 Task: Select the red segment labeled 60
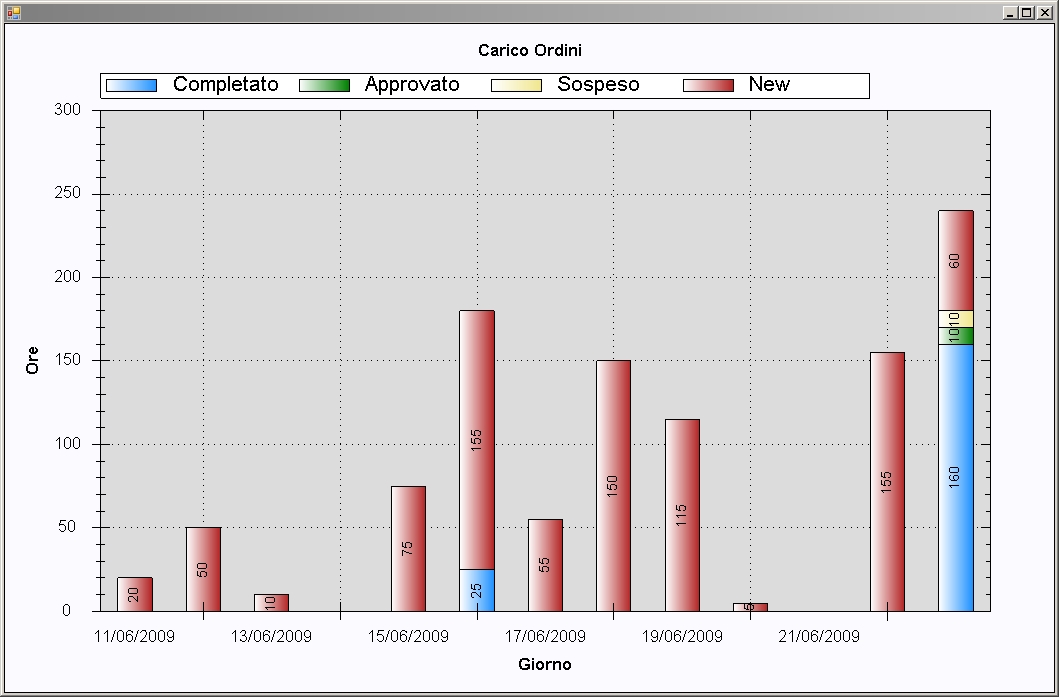956,261
